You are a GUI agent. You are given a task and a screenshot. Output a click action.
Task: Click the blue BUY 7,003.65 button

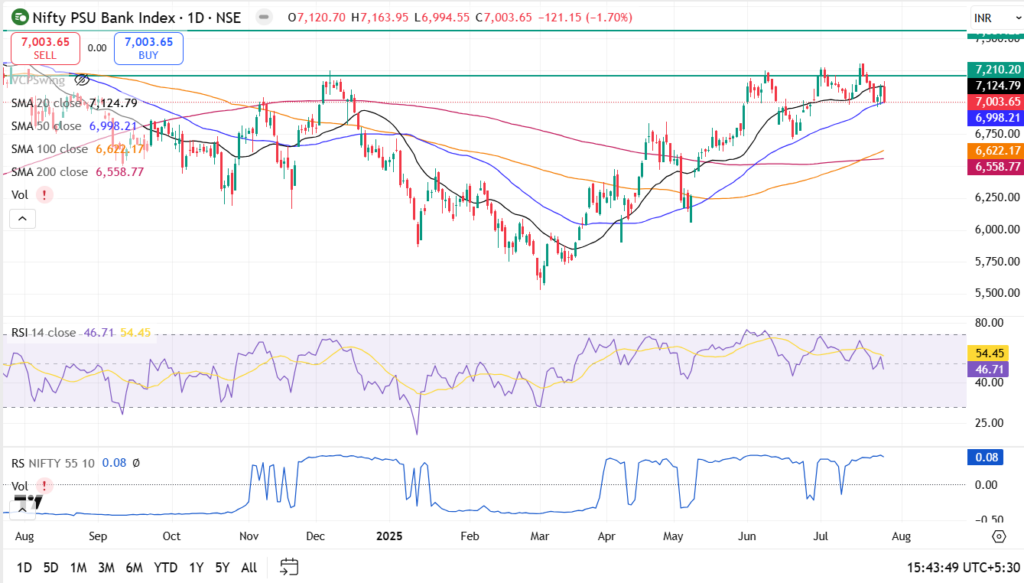pyautogui.click(x=148, y=48)
